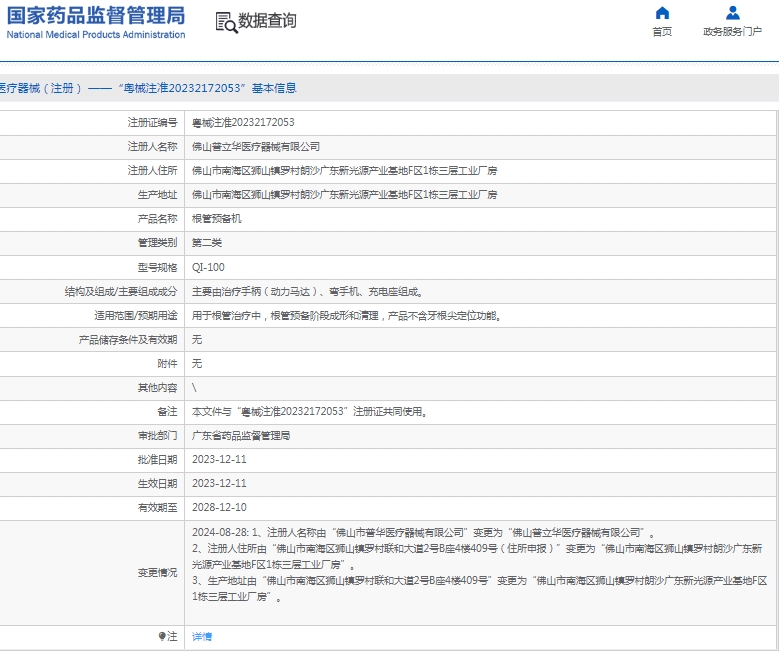Click the 适用范围/预期用途 label
This screenshot has width=779, height=656.
[136, 316]
